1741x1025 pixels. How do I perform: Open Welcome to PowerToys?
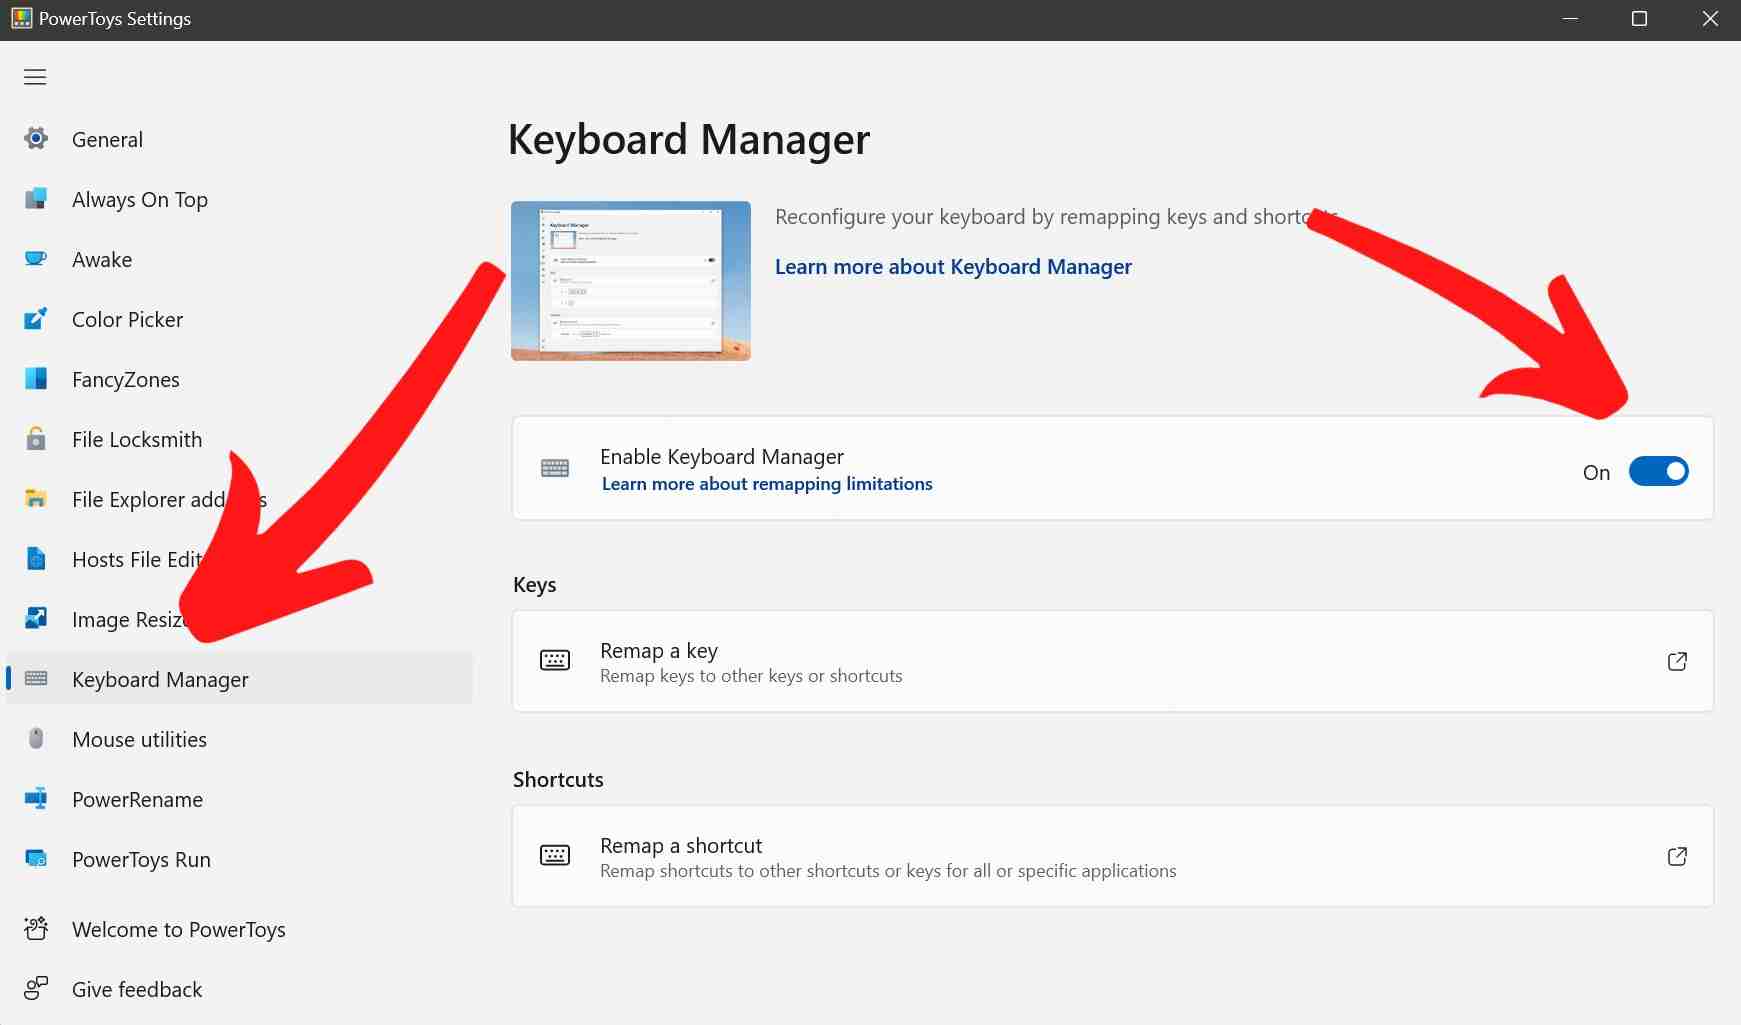coord(240,929)
